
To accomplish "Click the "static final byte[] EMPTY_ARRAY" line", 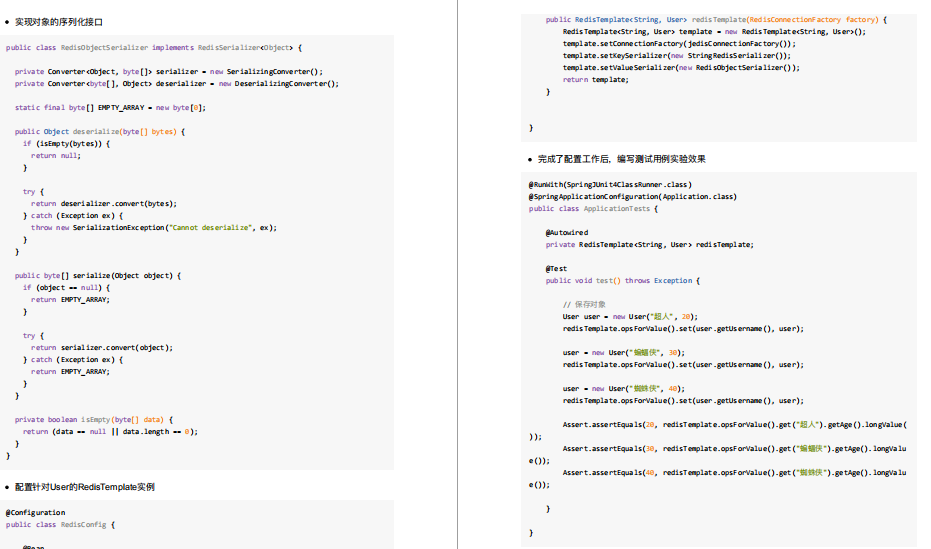I will pyautogui.click(x=110, y=107).
